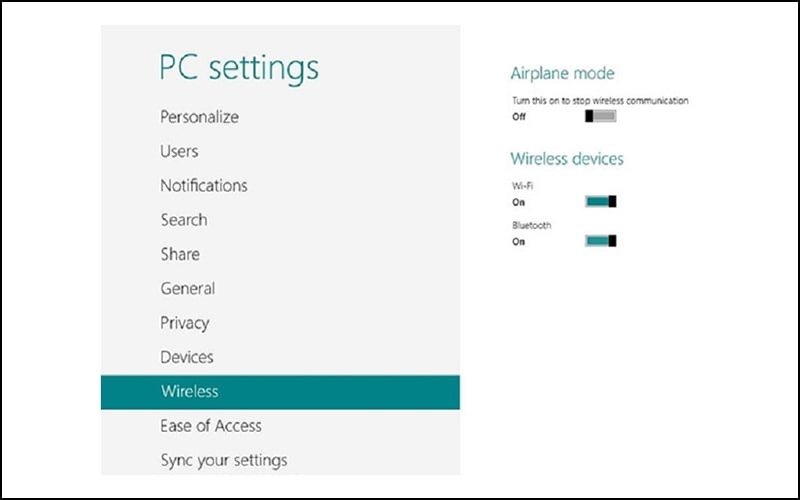
Task: Click the Wi-Fi label text
Action: tap(522, 186)
